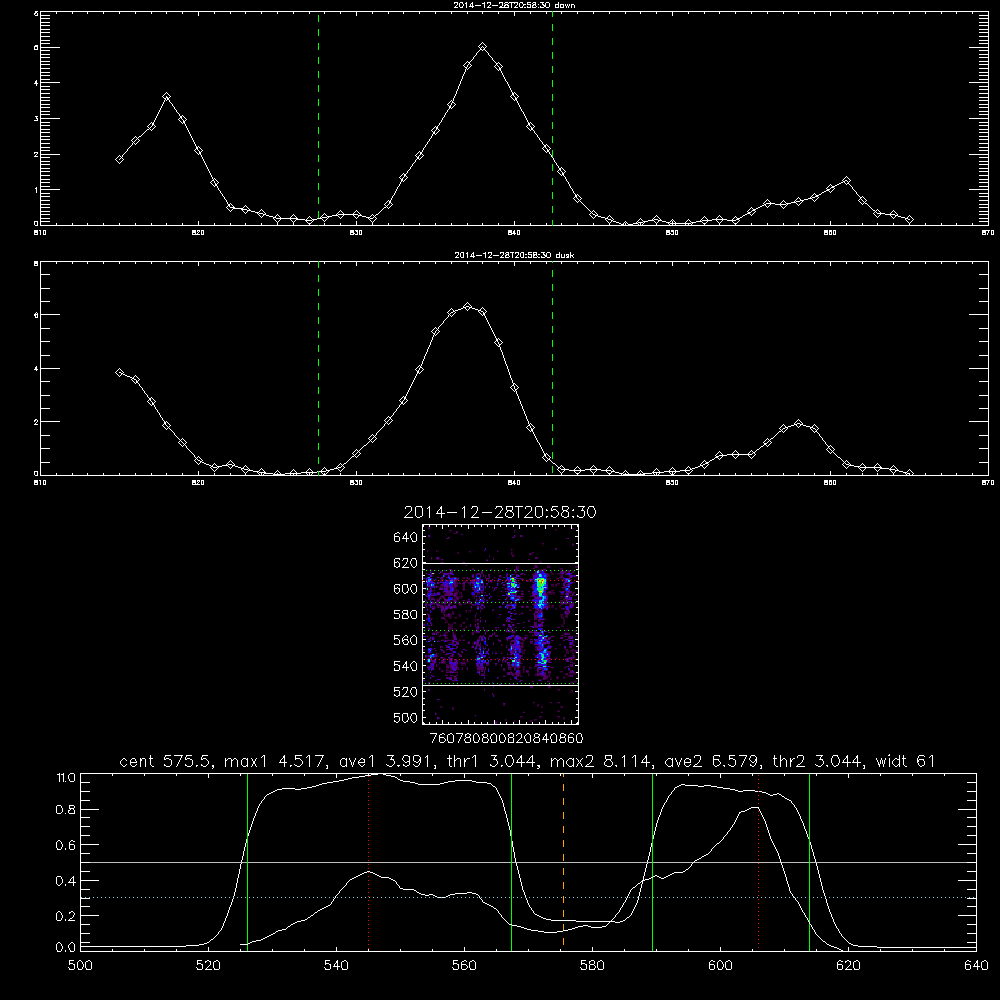This screenshot has width=1000, height=1000.
Task: Click the bottom plot y-axis label "0.4"
Action: [x=66, y=881]
